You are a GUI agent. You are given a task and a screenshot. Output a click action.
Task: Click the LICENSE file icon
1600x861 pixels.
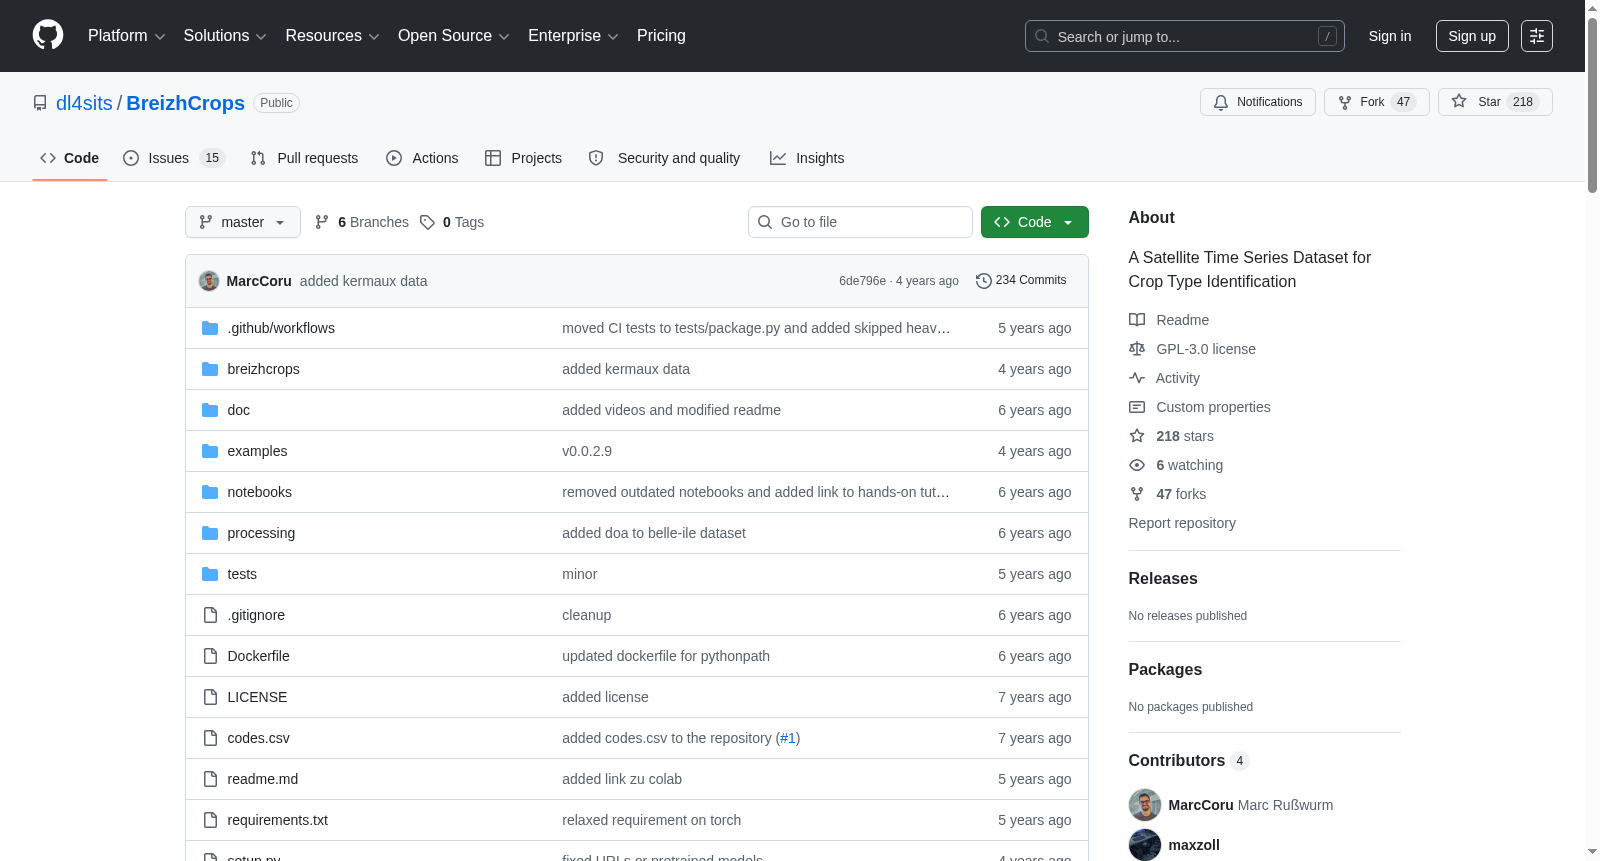click(210, 697)
